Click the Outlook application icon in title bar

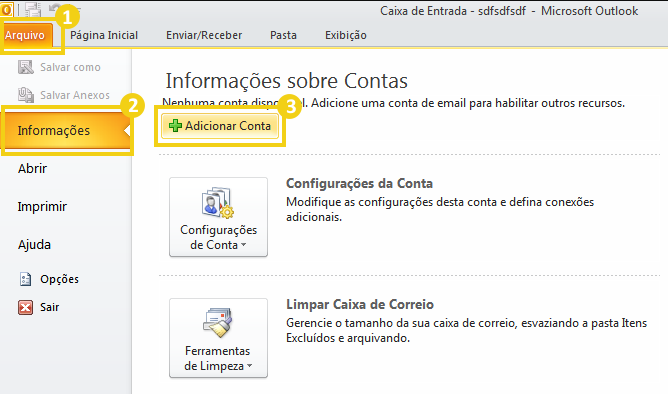tap(6, 9)
